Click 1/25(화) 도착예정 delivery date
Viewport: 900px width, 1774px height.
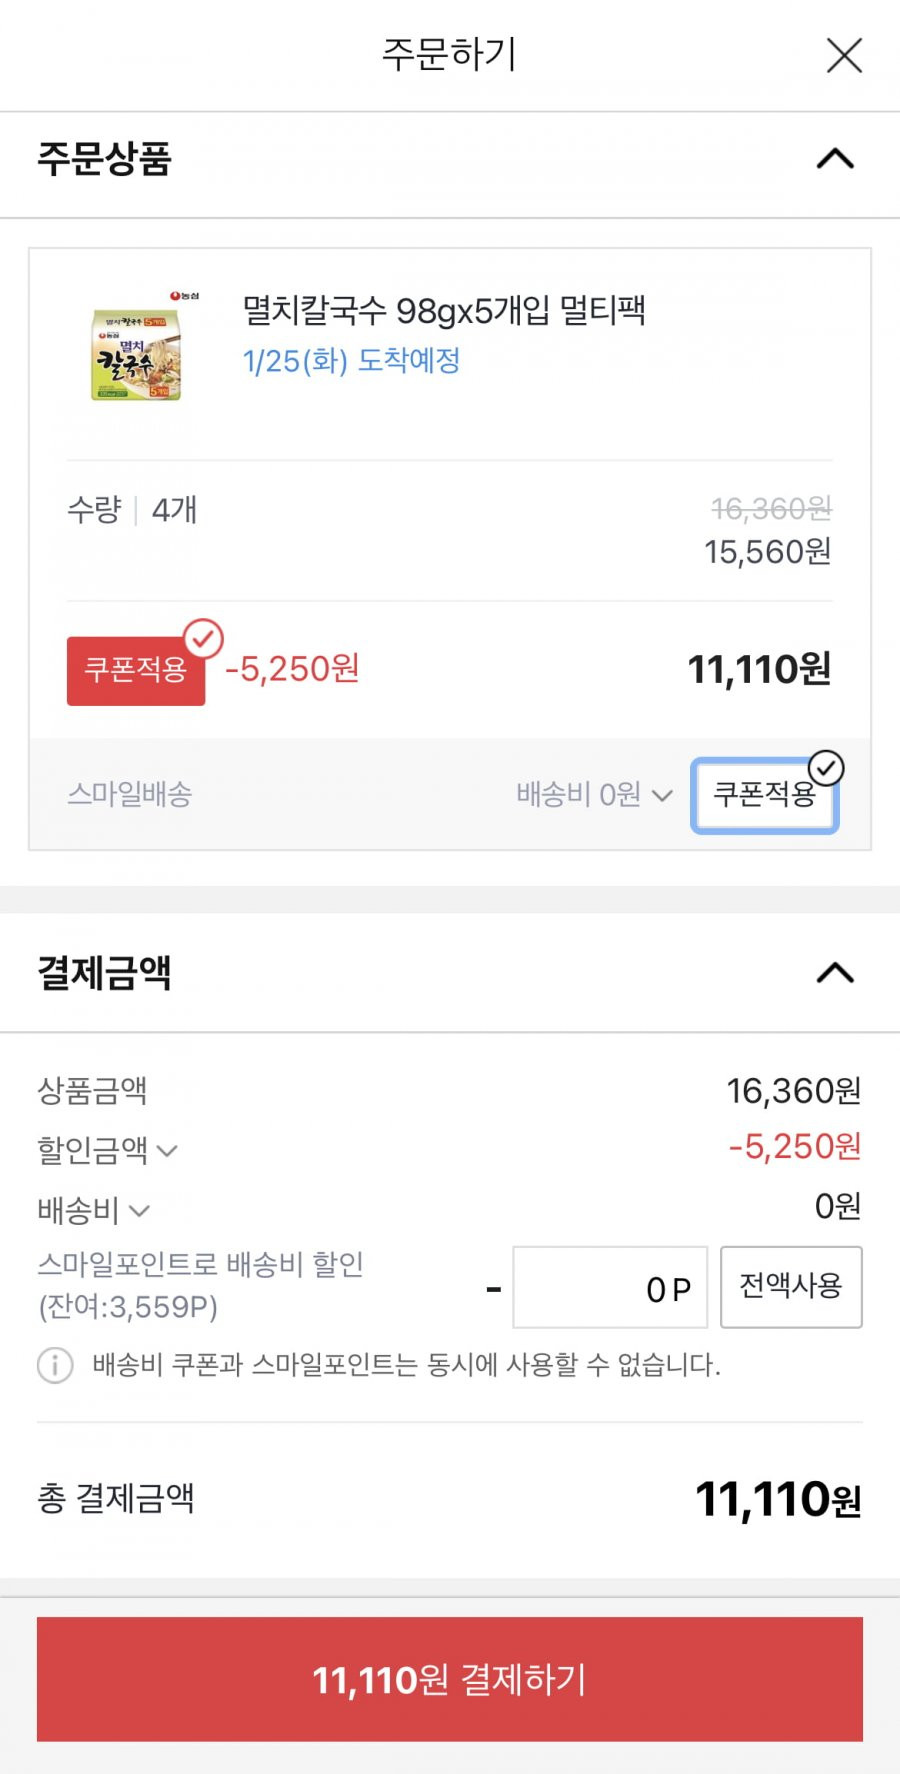351,360
